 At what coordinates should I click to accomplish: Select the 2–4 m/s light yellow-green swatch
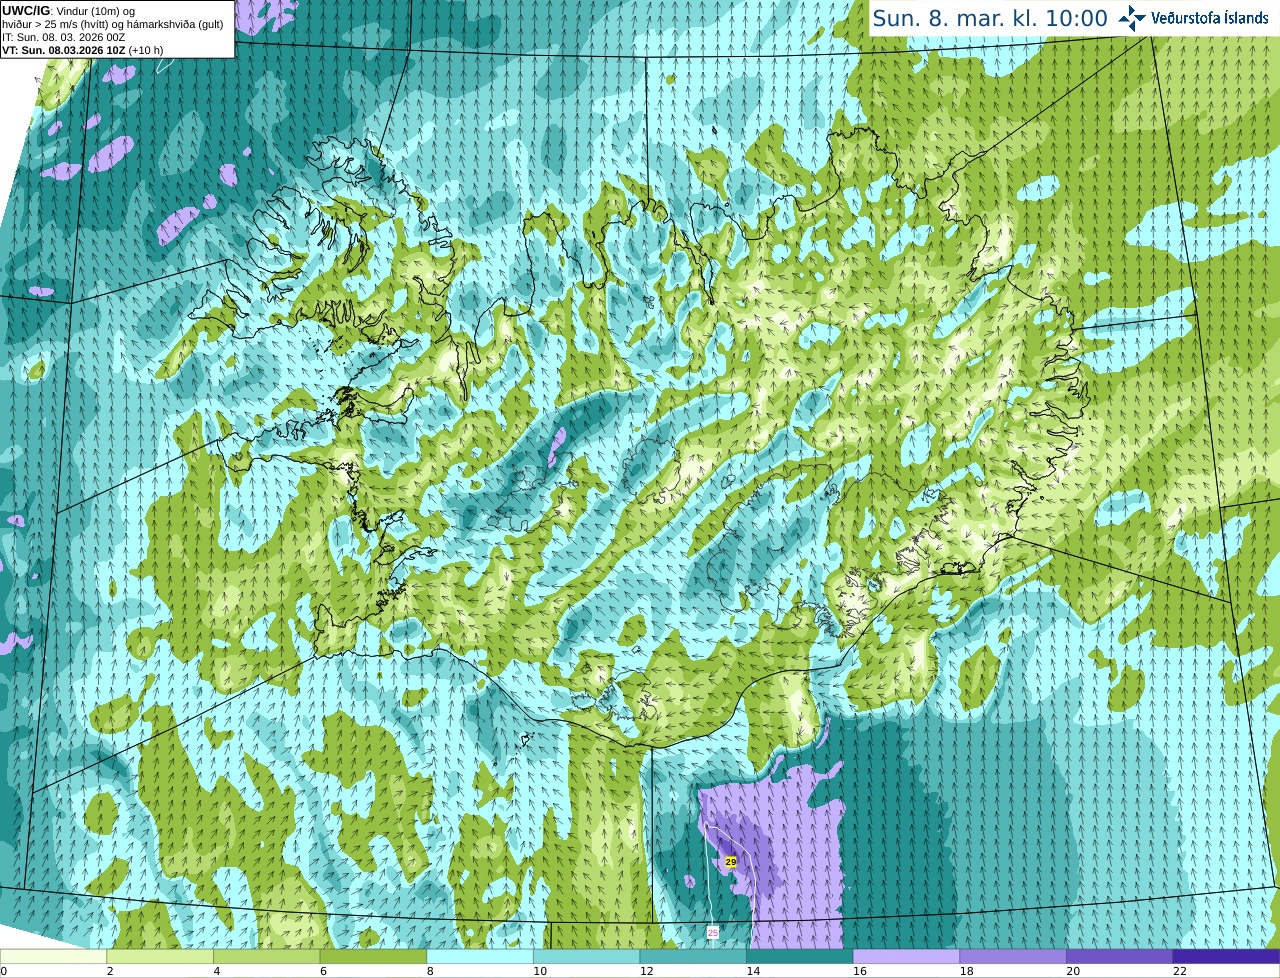[x=160, y=956]
